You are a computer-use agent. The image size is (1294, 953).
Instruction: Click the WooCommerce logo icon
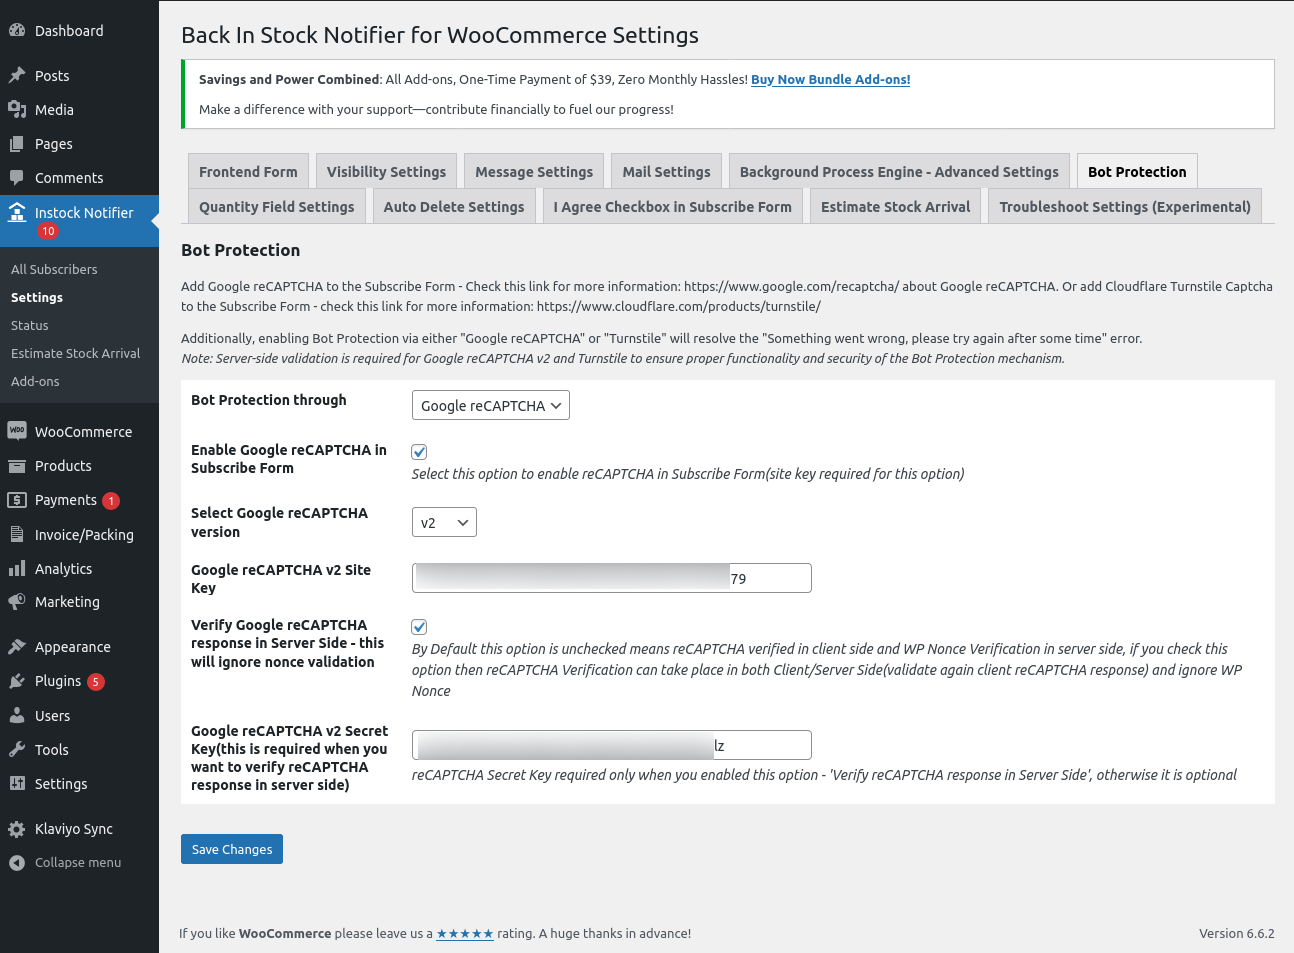coord(17,431)
